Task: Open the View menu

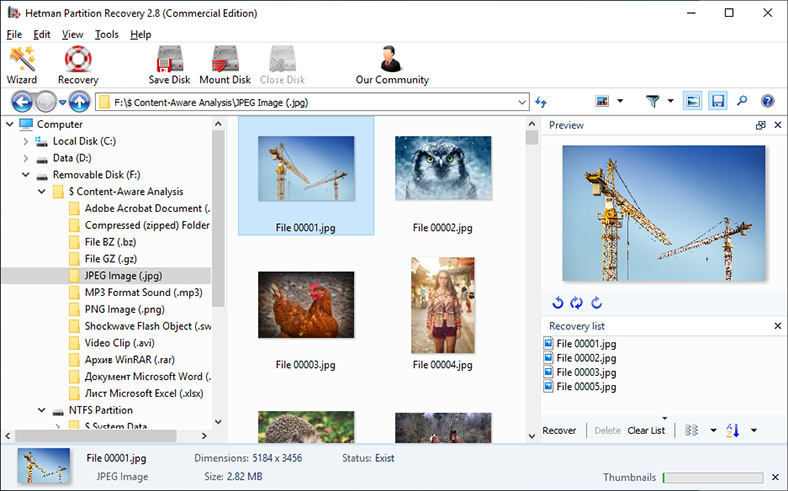Action: pos(72,34)
